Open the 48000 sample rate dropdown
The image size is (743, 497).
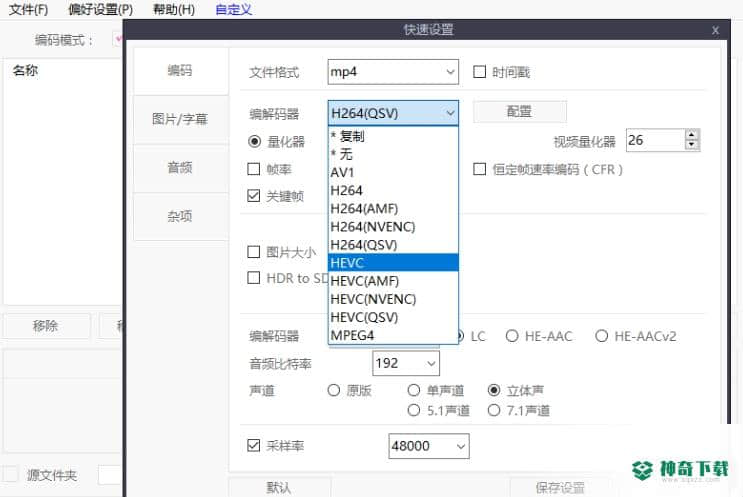tap(429, 446)
